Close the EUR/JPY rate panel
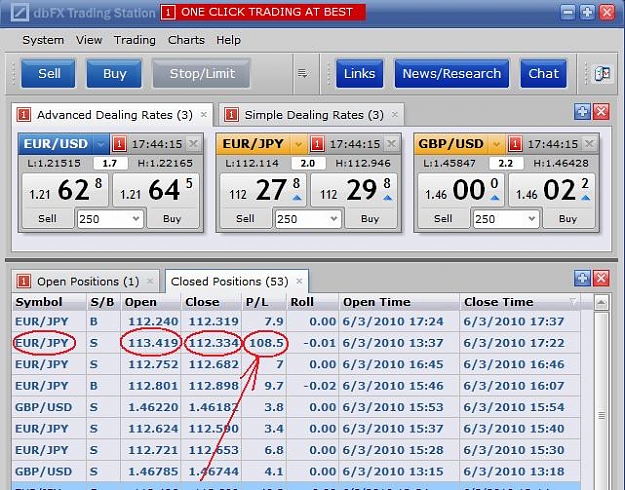The height and width of the screenshot is (490, 625). [x=391, y=144]
